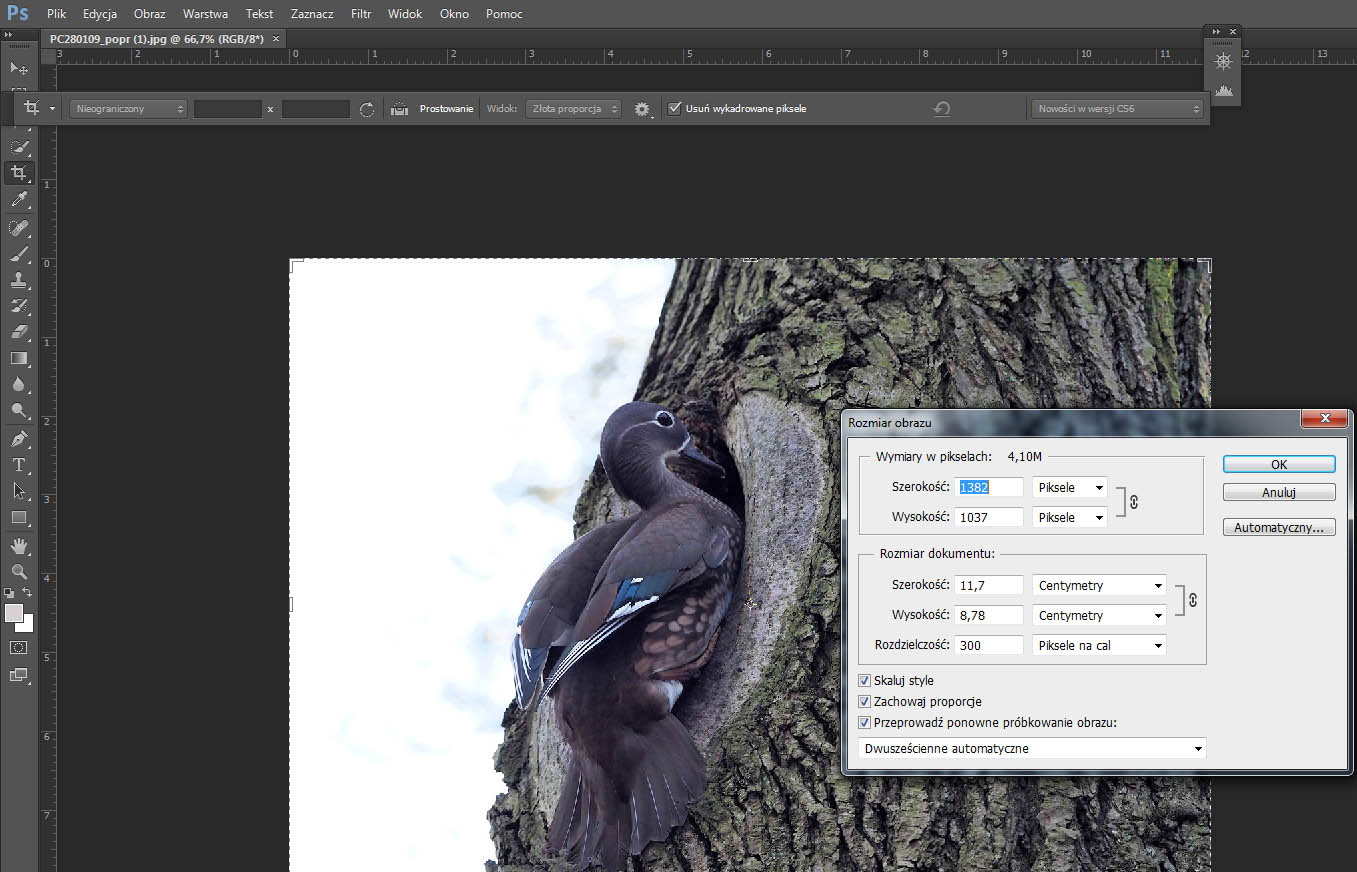Select the Clone Stamp tool
Viewport: 1357px width, 872px height.
pos(18,280)
